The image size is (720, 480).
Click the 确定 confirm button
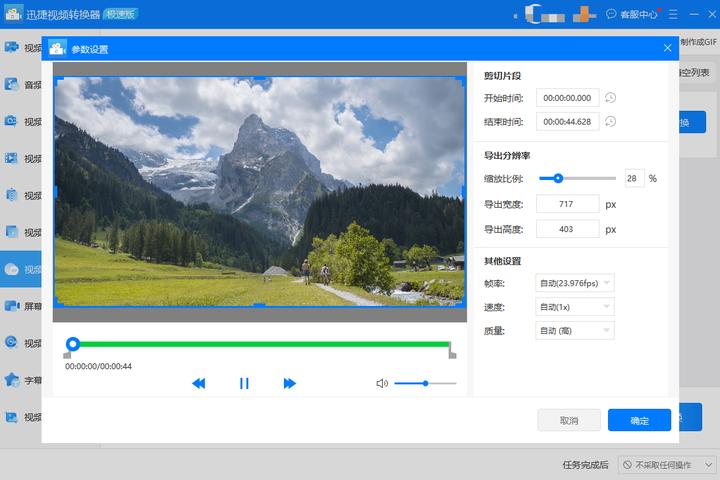639,420
